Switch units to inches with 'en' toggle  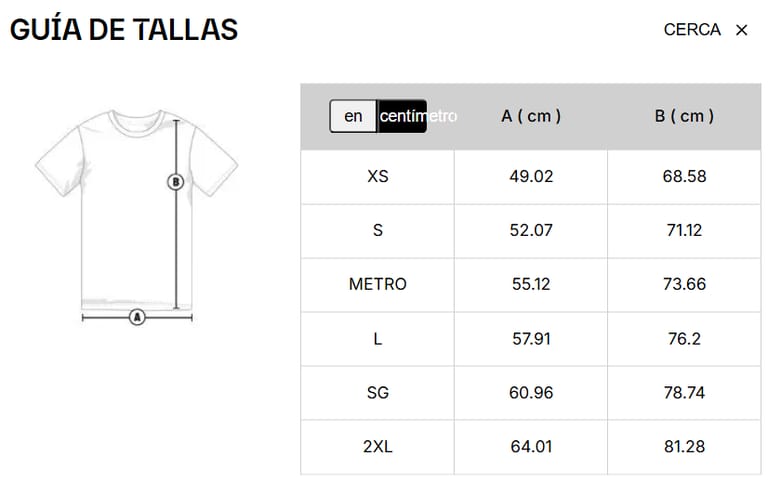tap(353, 116)
